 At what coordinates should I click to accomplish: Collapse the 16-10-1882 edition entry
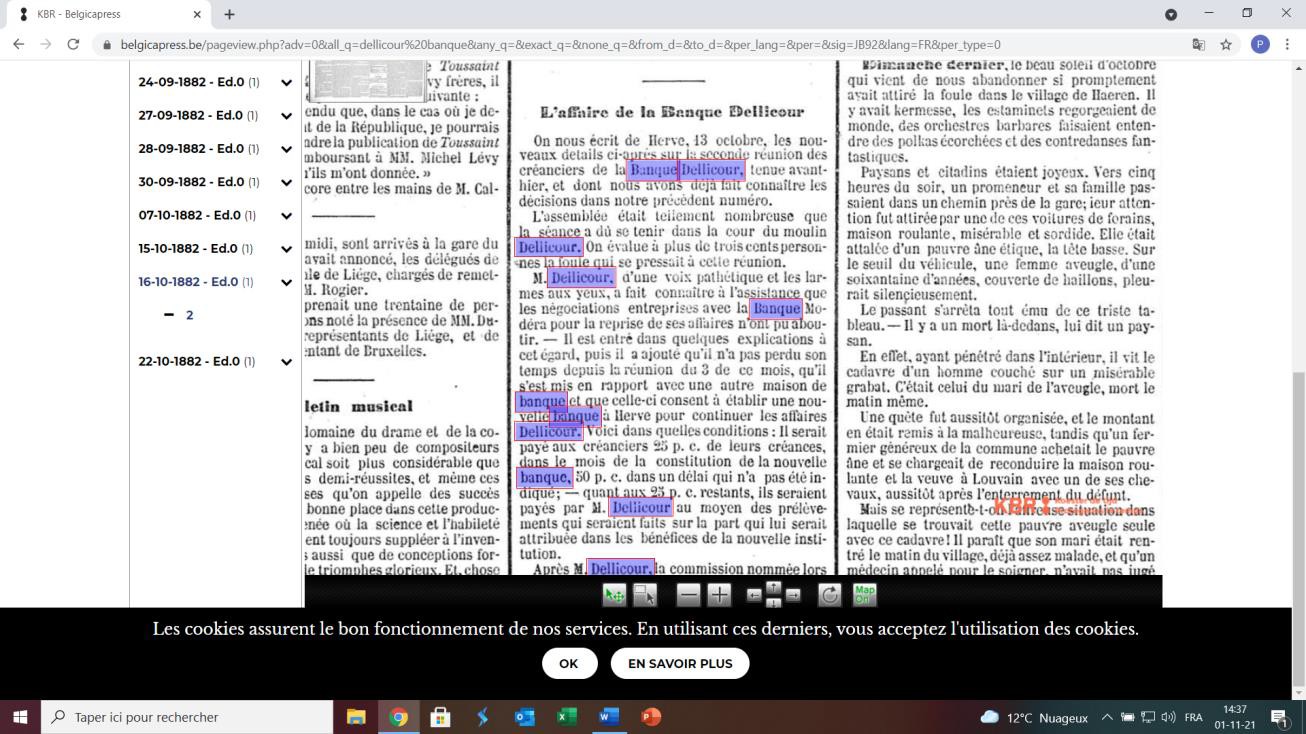[286, 282]
